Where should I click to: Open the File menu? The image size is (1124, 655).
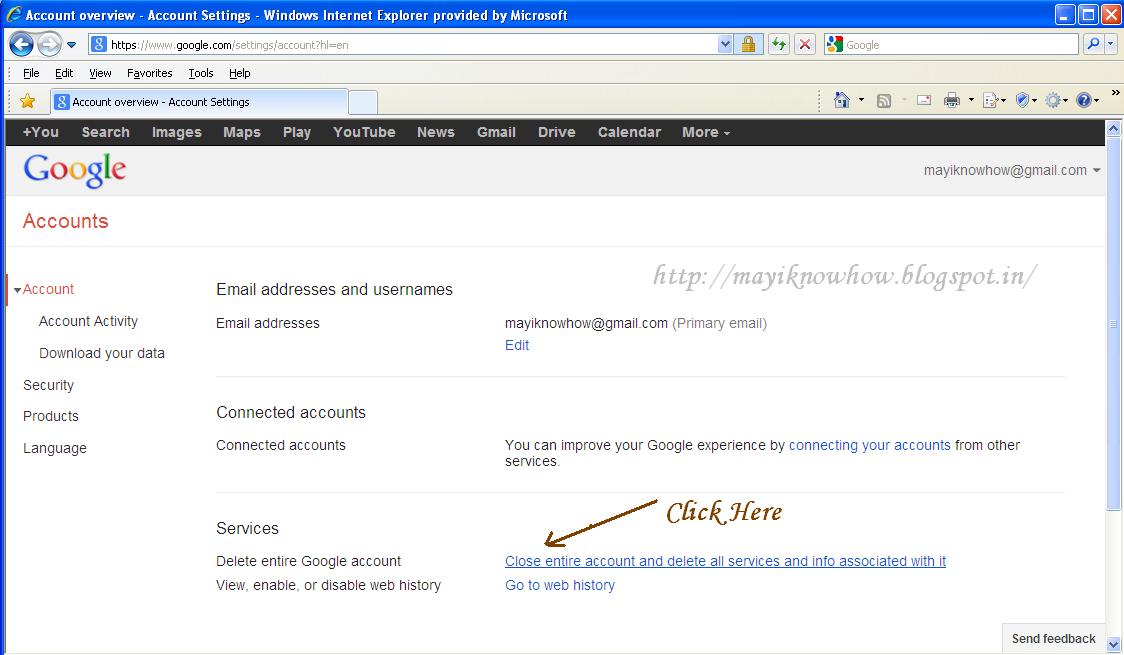coord(31,73)
